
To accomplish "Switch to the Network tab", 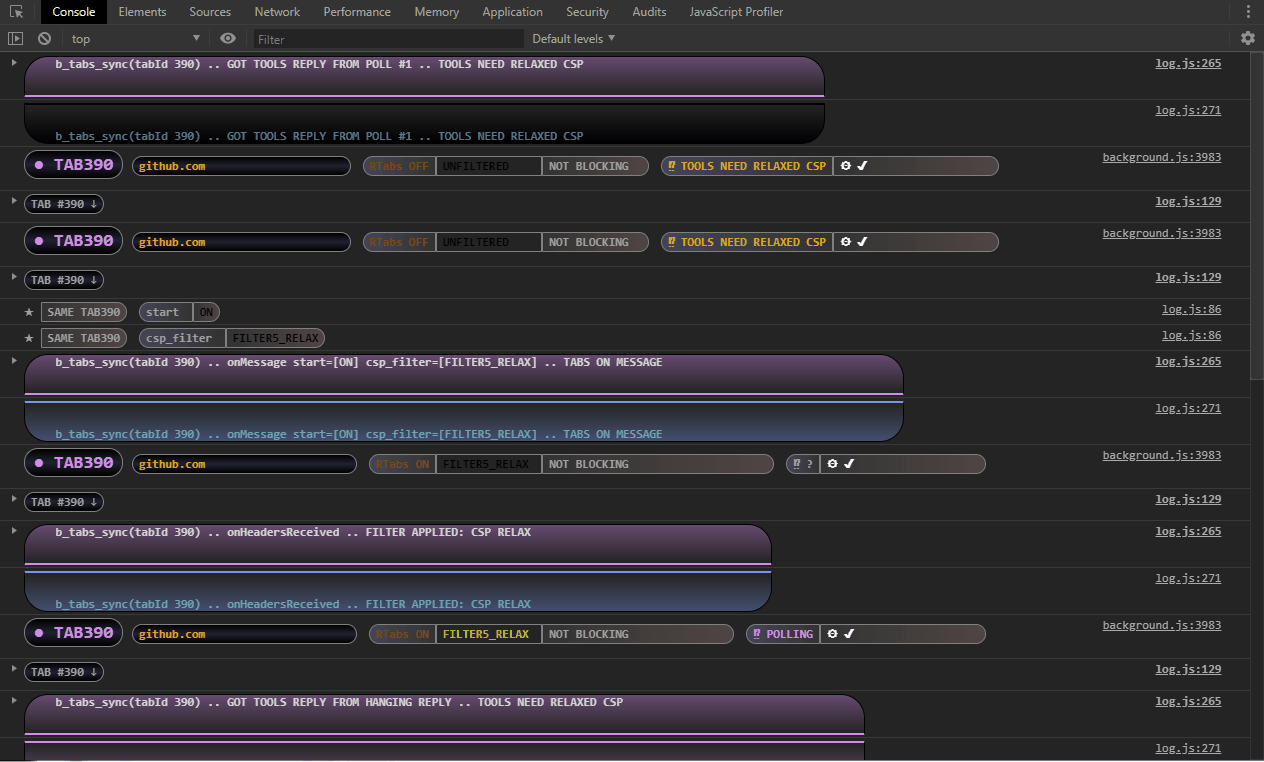I will tap(277, 12).
